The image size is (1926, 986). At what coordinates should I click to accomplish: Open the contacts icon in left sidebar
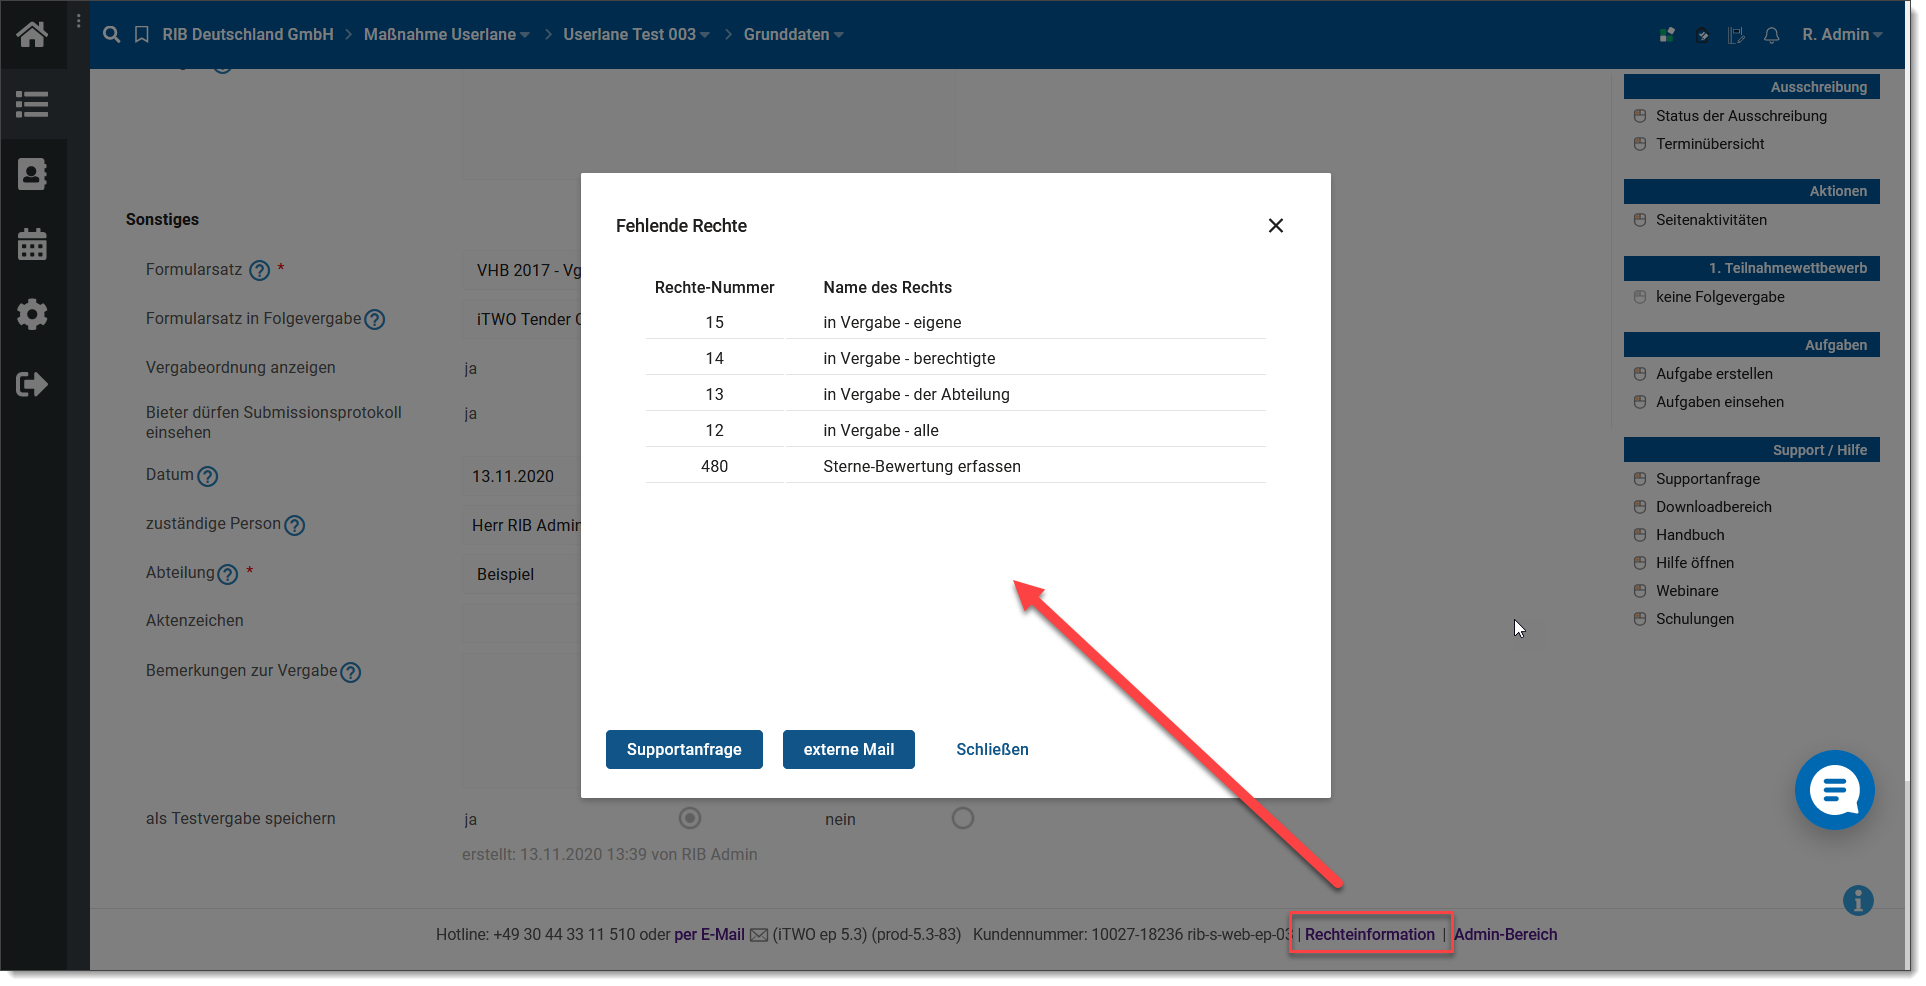point(32,174)
